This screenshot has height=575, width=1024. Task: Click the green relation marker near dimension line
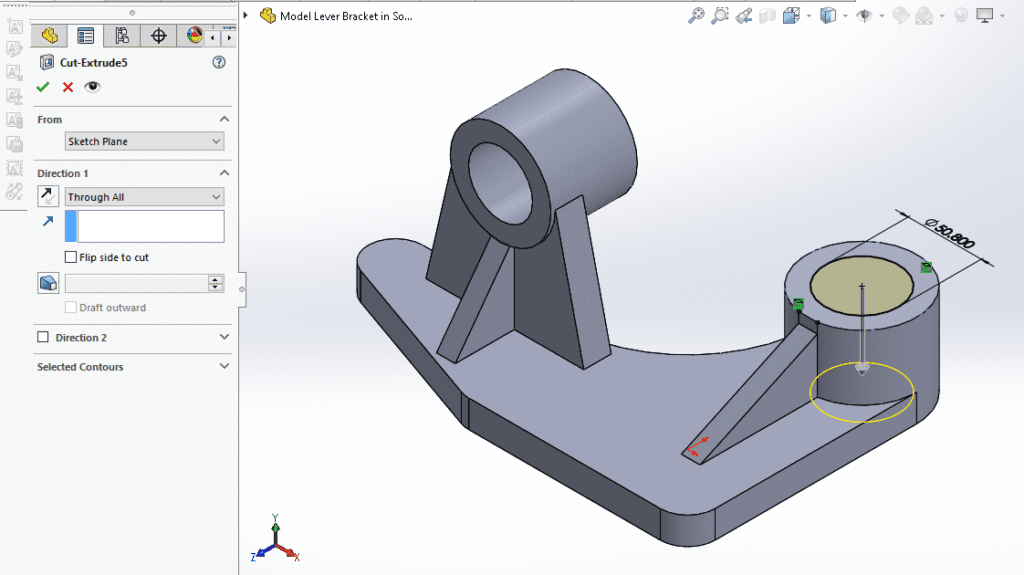(x=926, y=267)
